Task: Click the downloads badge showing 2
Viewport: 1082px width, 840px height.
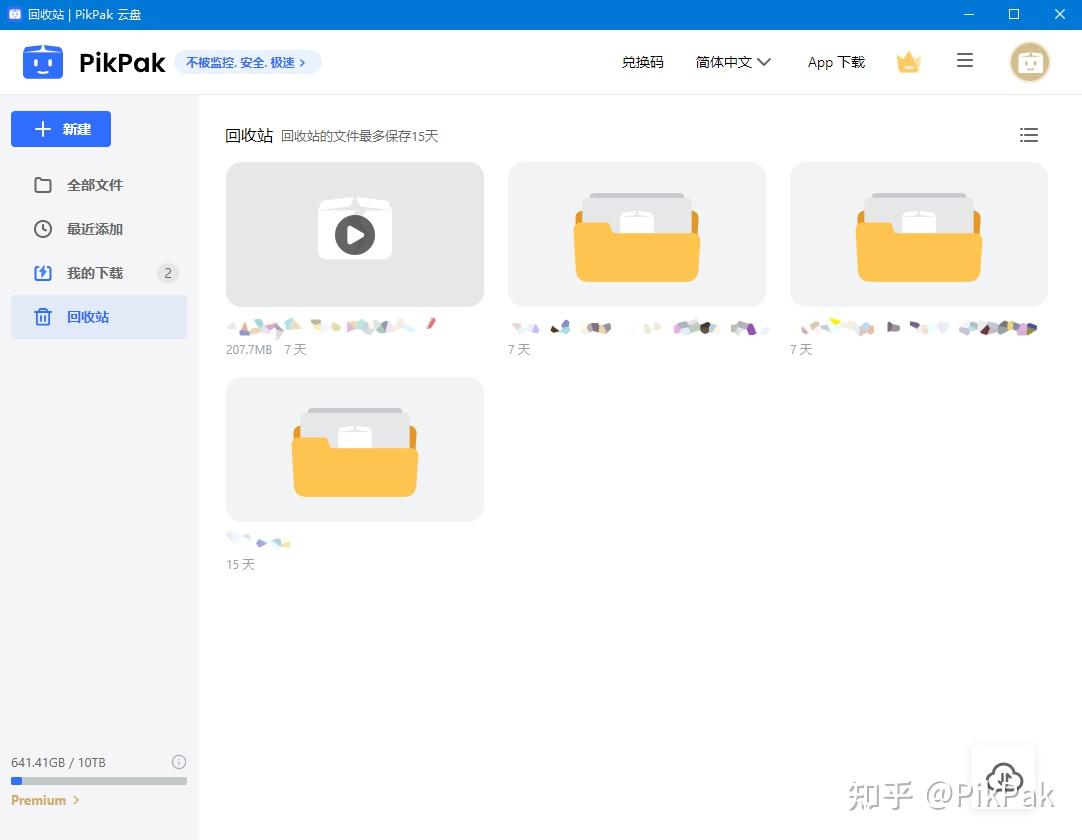Action: pos(167,272)
